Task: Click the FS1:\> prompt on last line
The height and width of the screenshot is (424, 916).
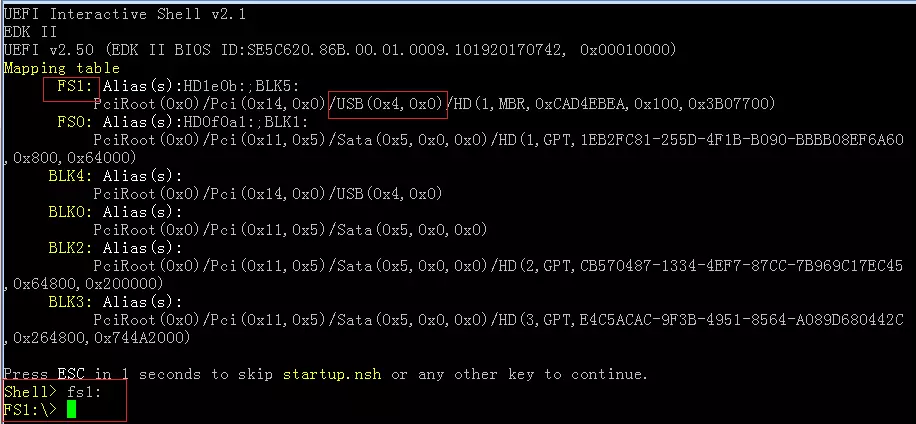Action: [27, 410]
